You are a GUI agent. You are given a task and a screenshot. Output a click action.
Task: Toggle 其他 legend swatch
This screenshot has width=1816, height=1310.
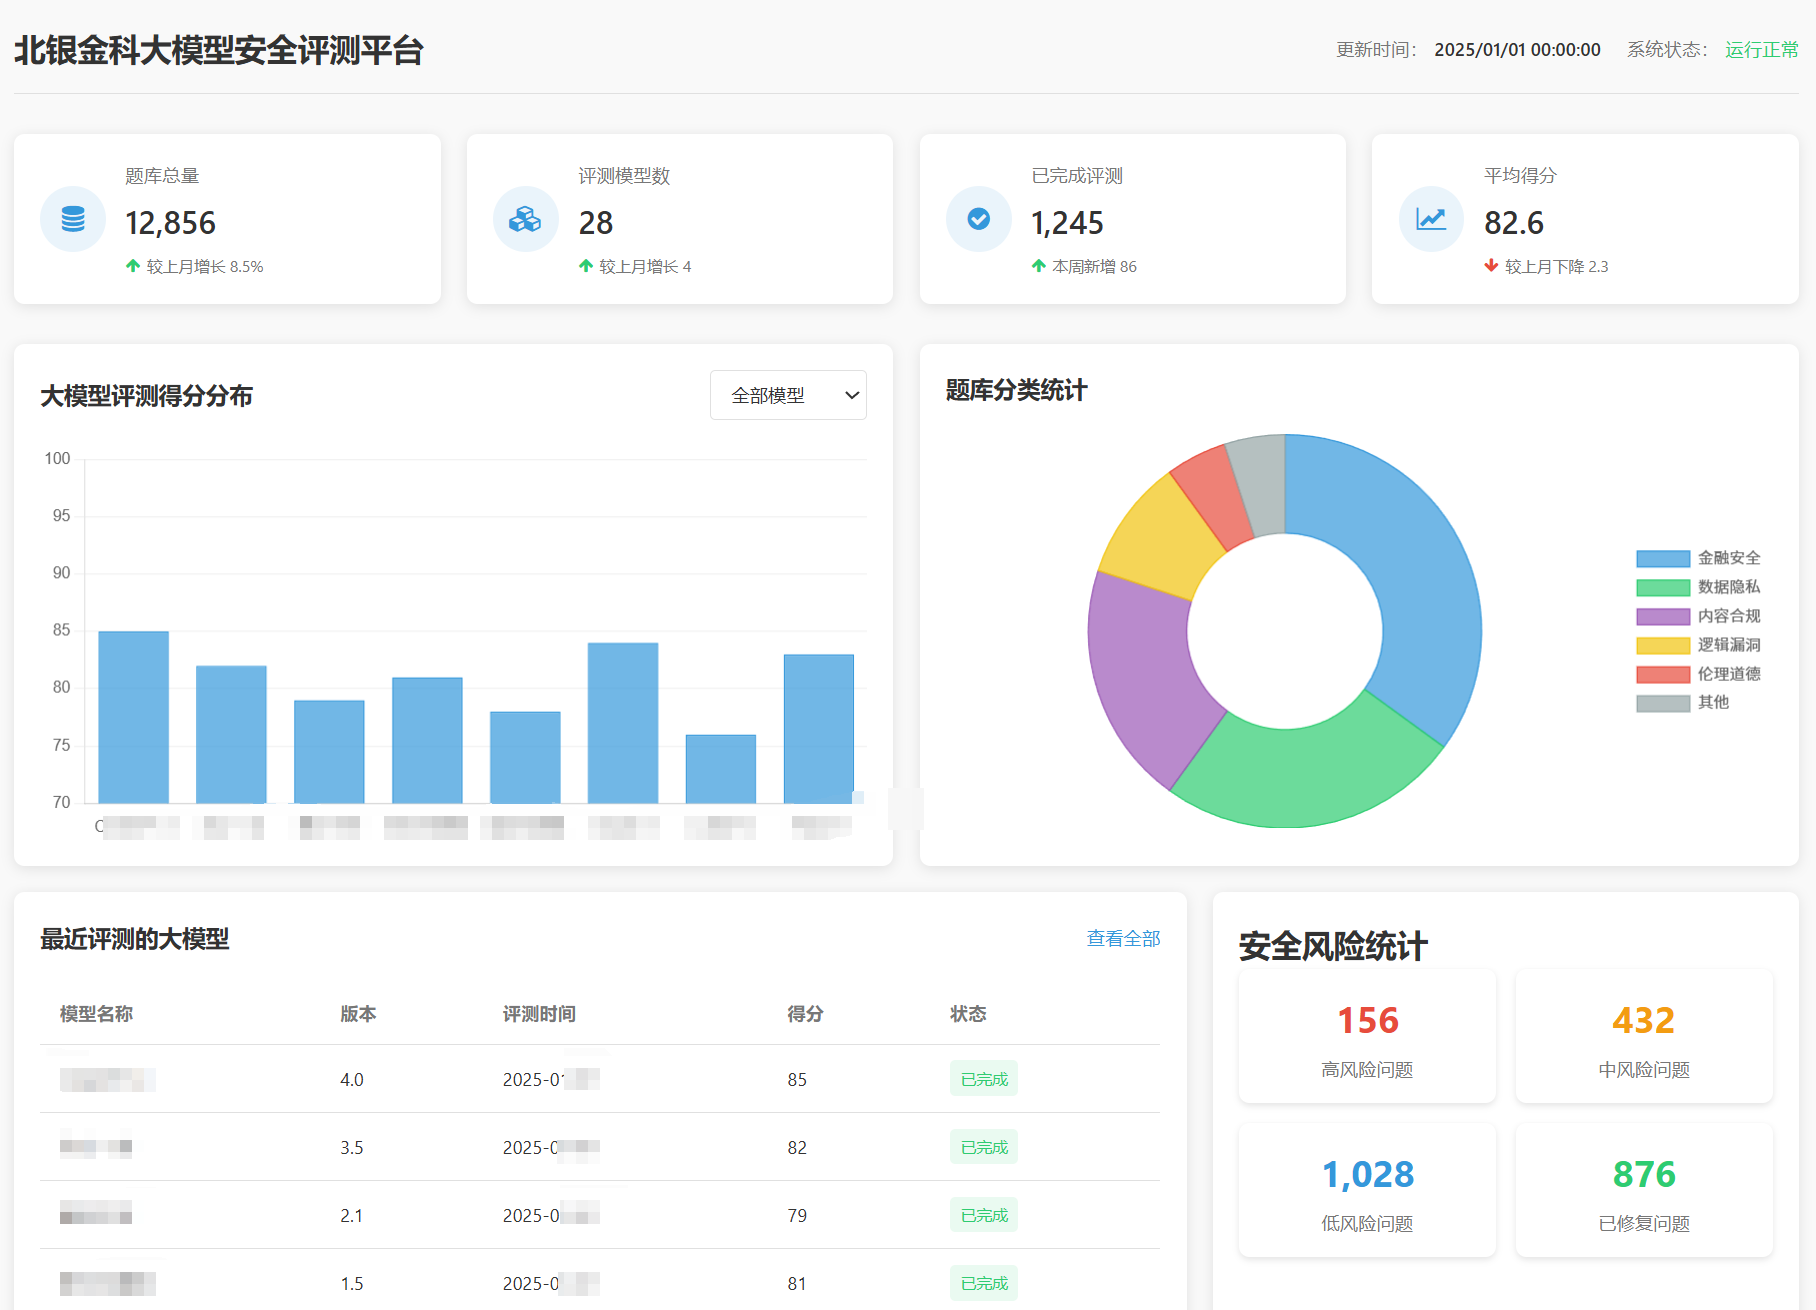1663,703
